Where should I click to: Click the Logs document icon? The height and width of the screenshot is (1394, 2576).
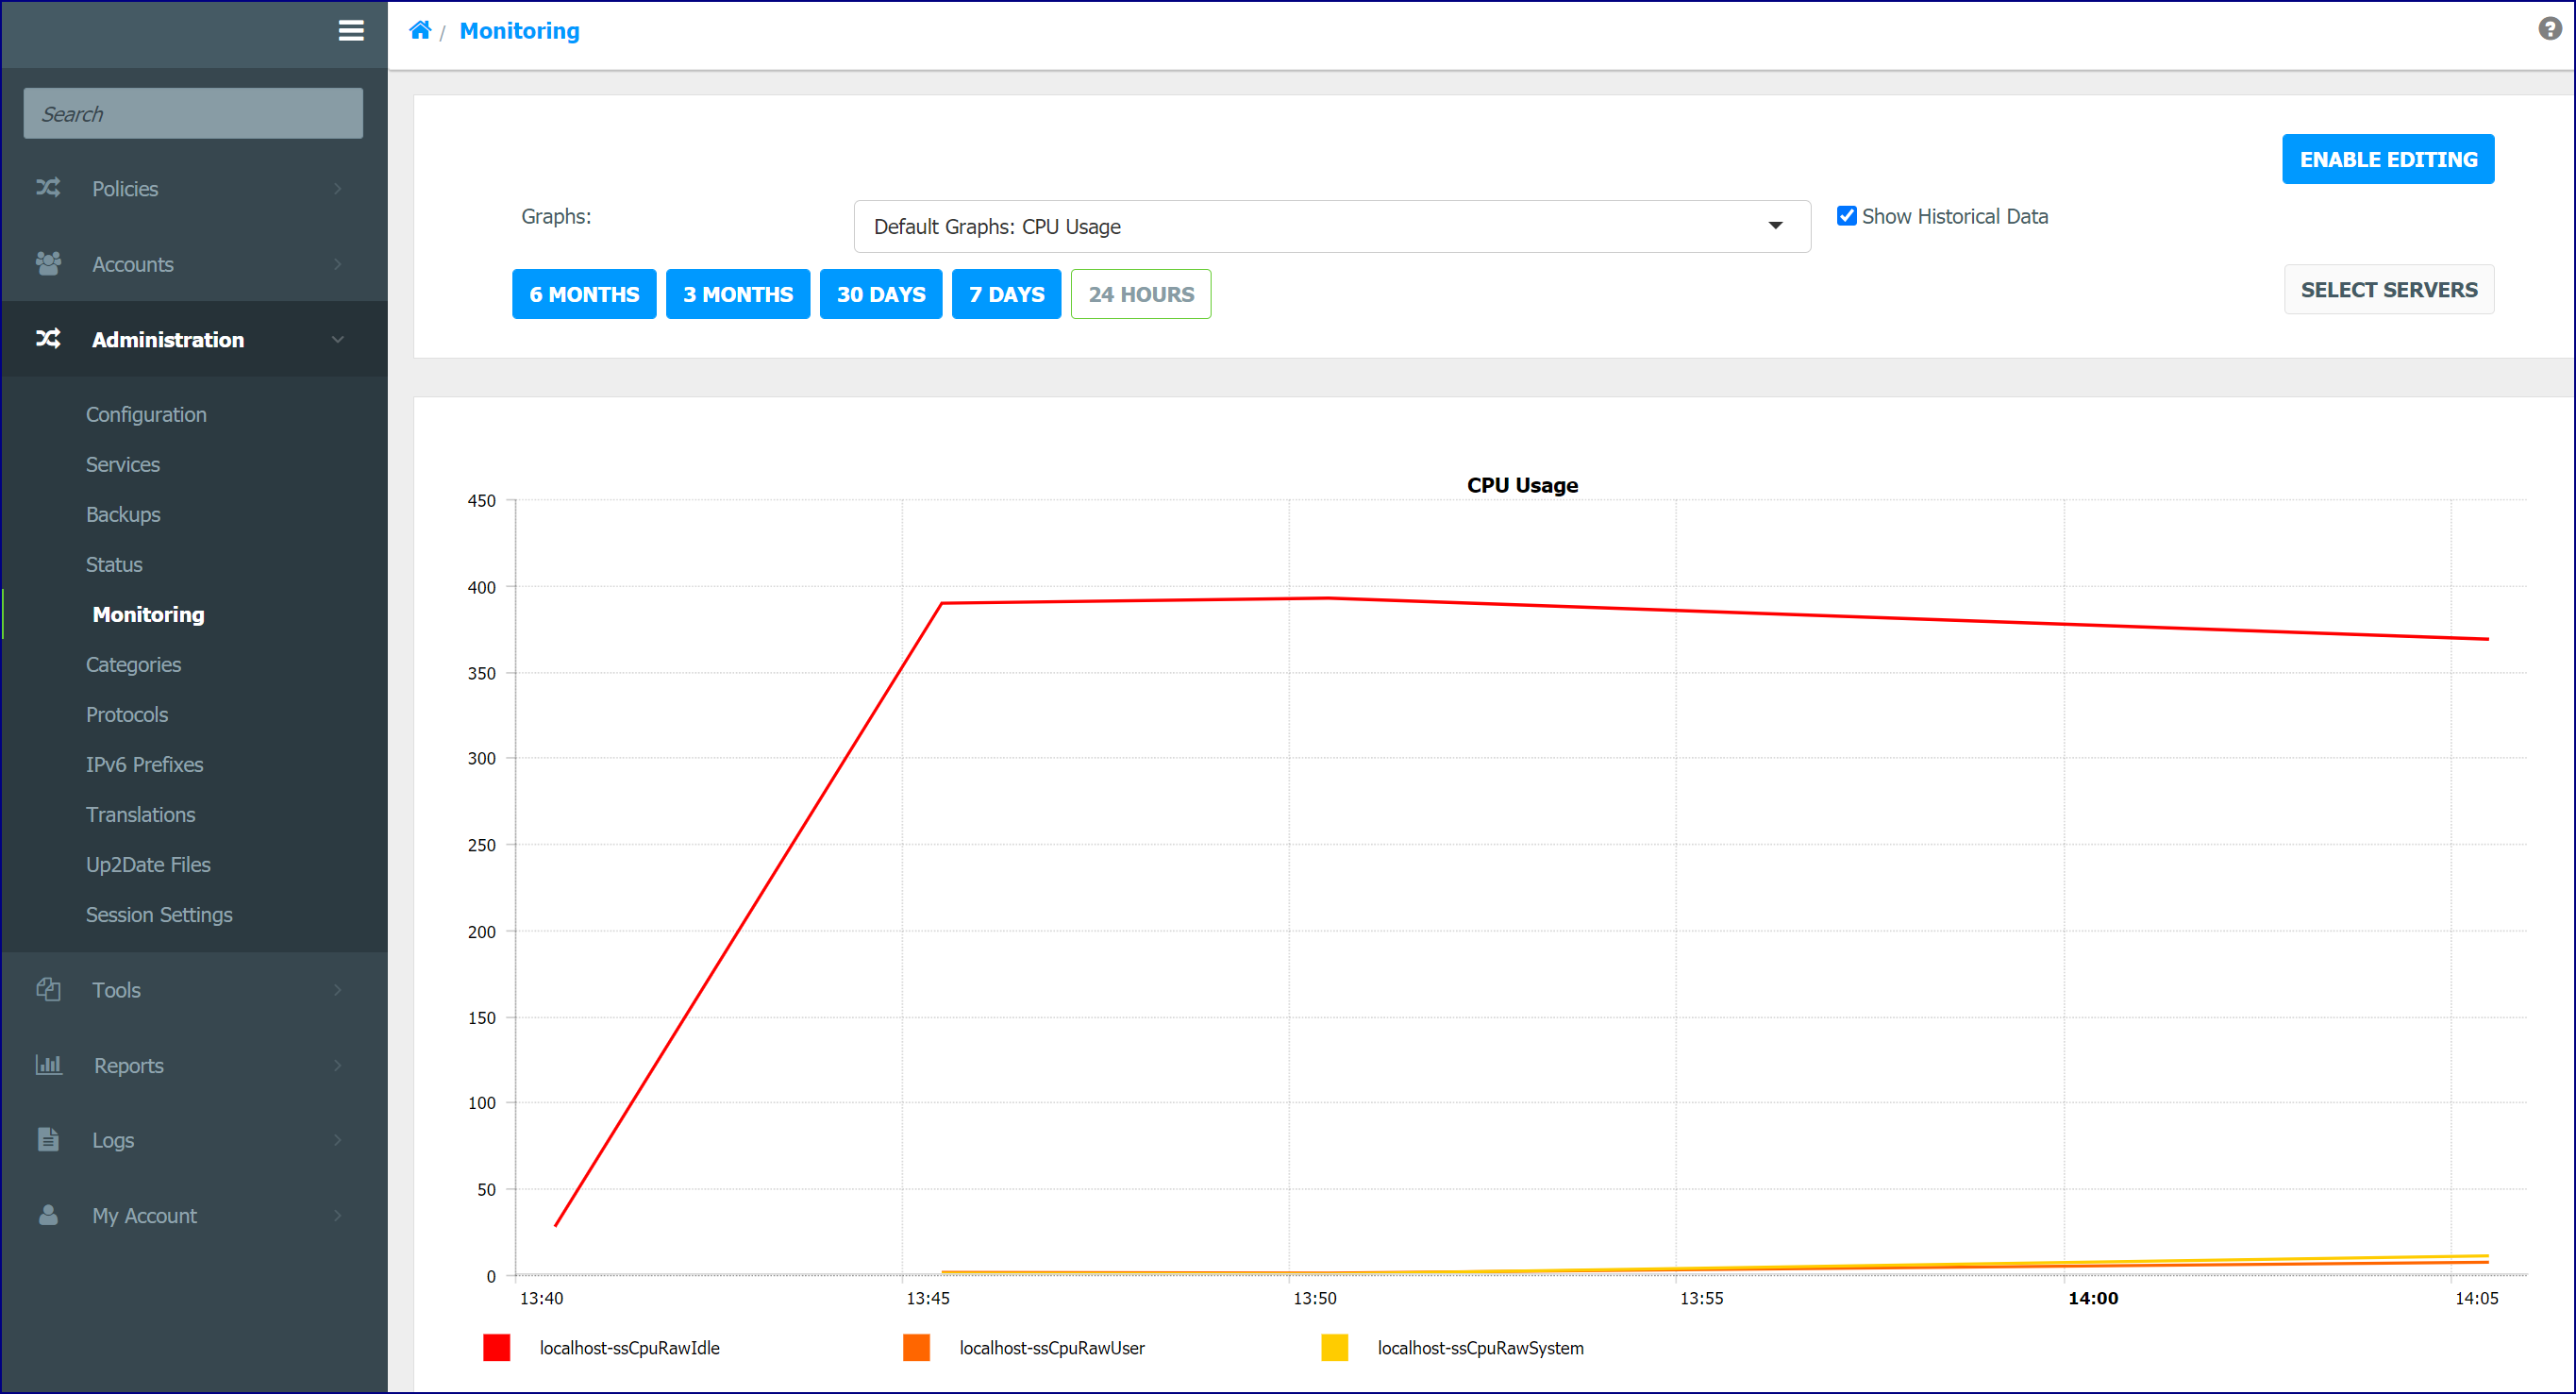pyautogui.click(x=48, y=1140)
